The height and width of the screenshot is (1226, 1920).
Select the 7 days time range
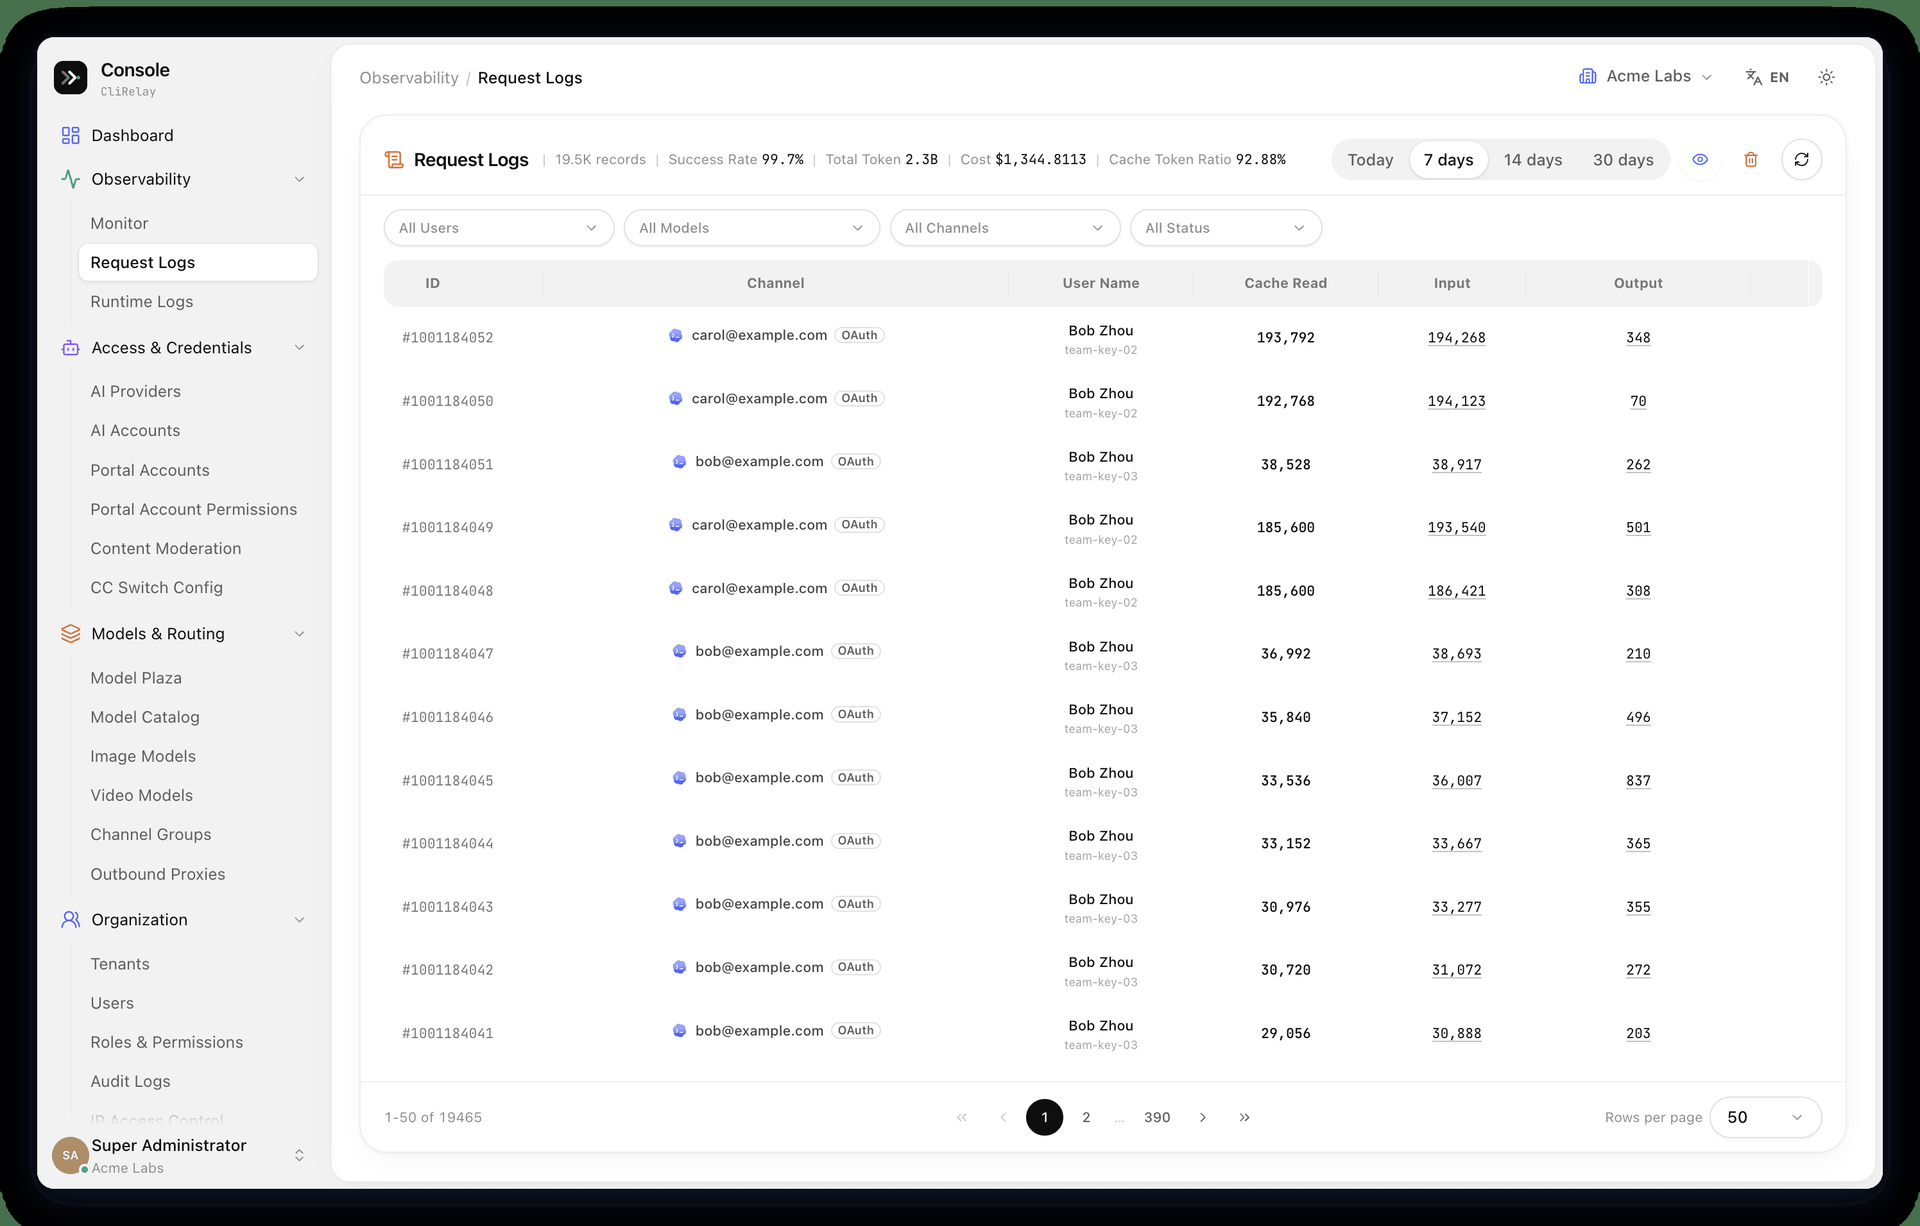coord(1448,160)
